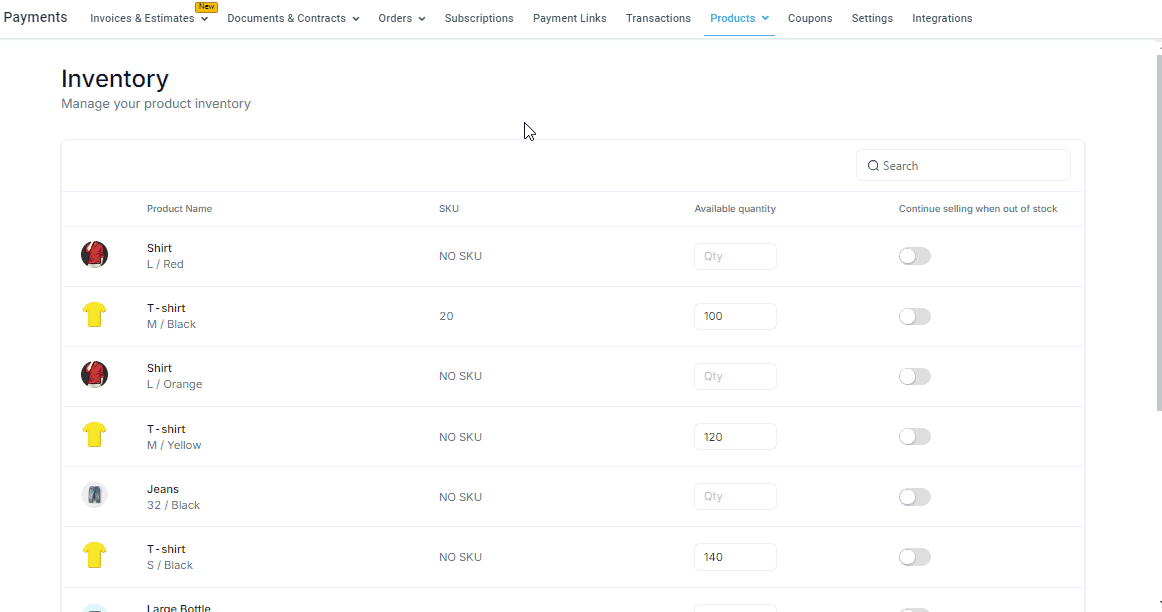
Task: Click the Available quantity column header
Action: tap(735, 209)
